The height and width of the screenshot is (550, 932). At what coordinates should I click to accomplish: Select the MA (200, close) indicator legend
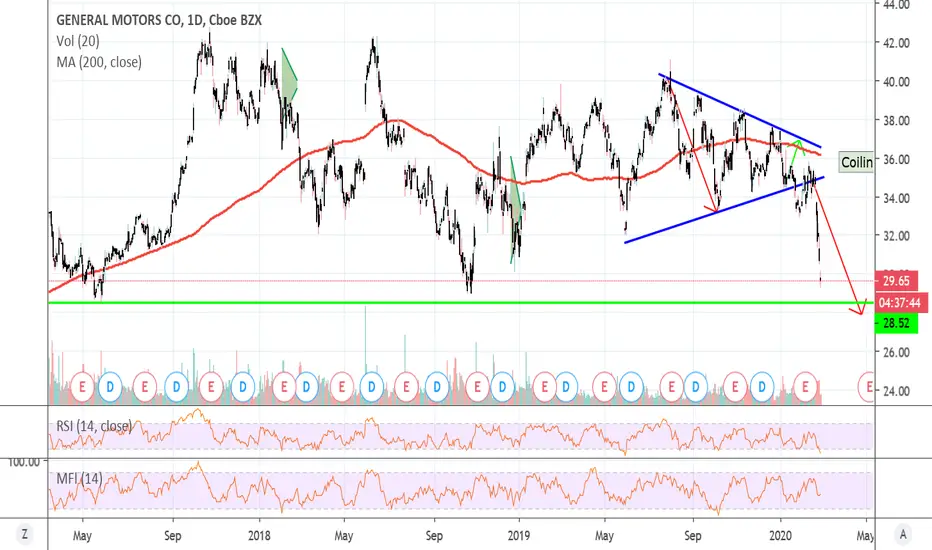tap(99, 62)
